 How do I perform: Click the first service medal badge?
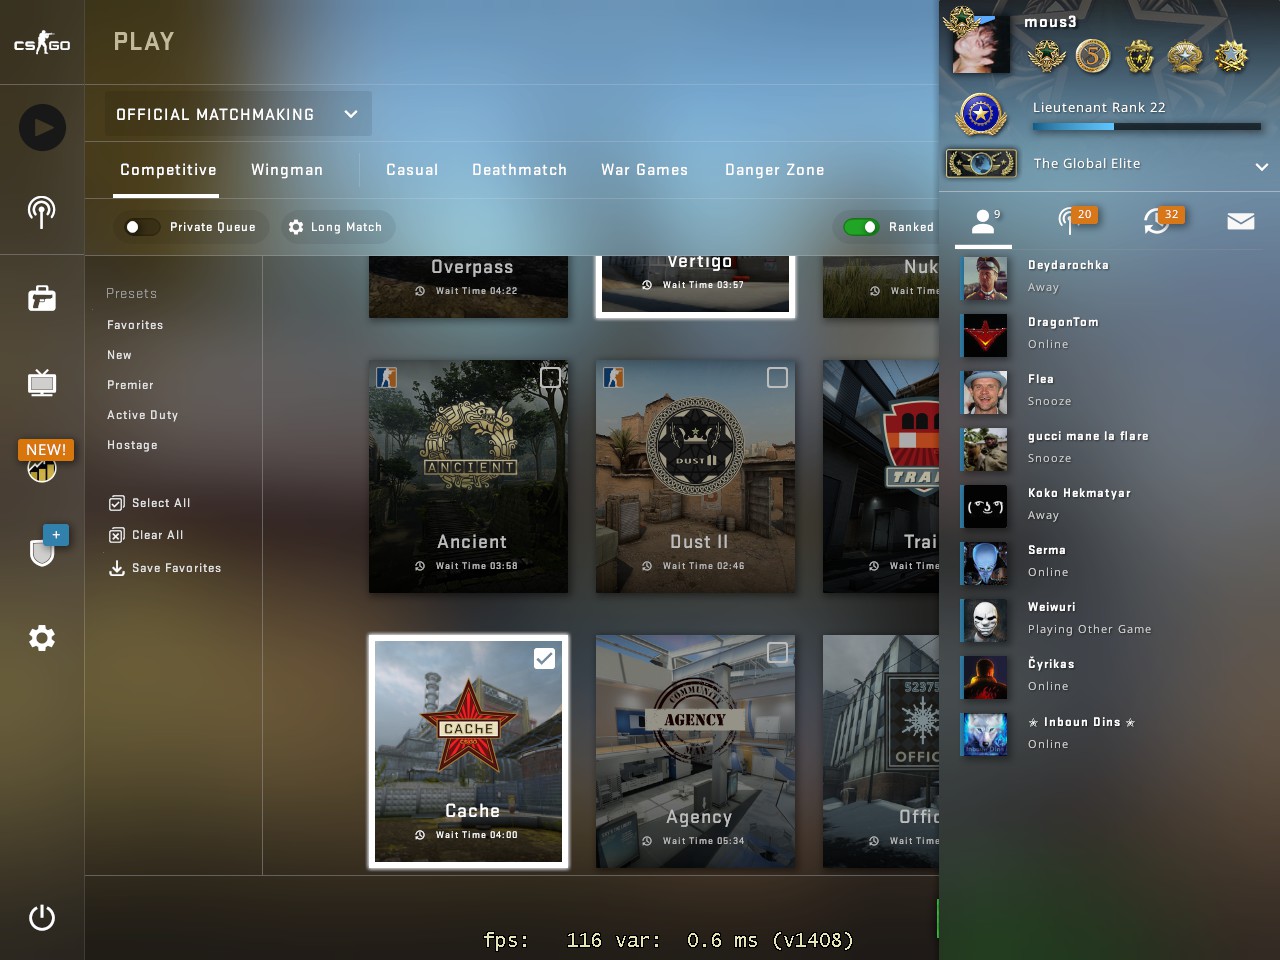(x=1047, y=56)
